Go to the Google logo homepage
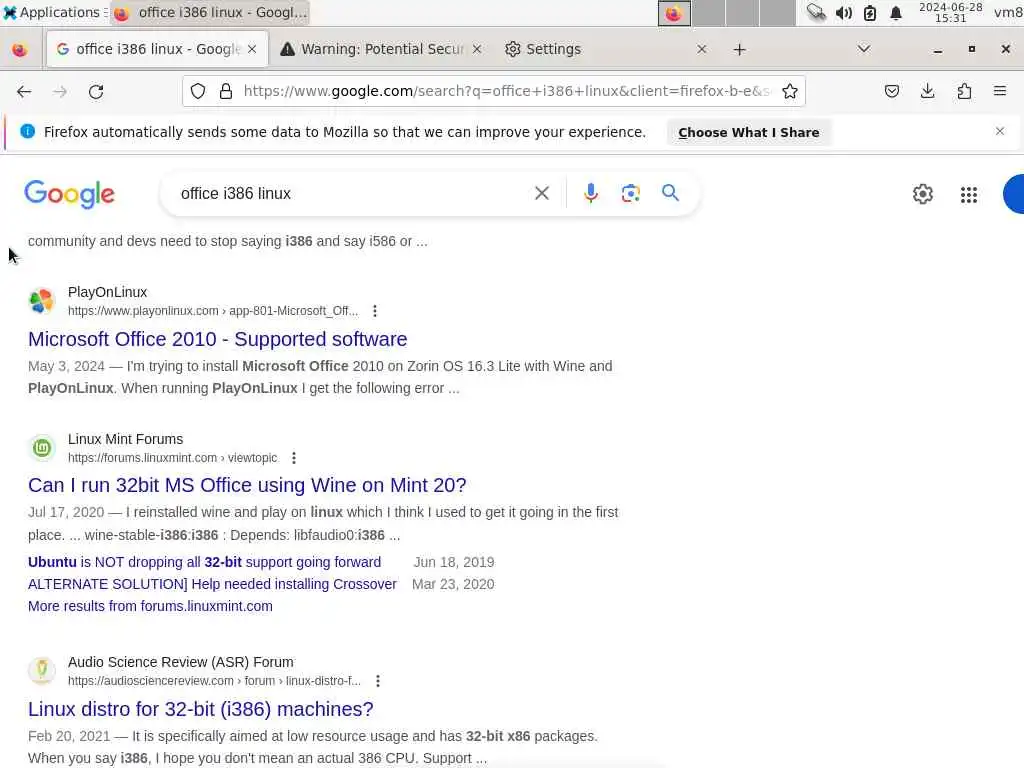Viewport: 1024px width, 768px height. 70,194
